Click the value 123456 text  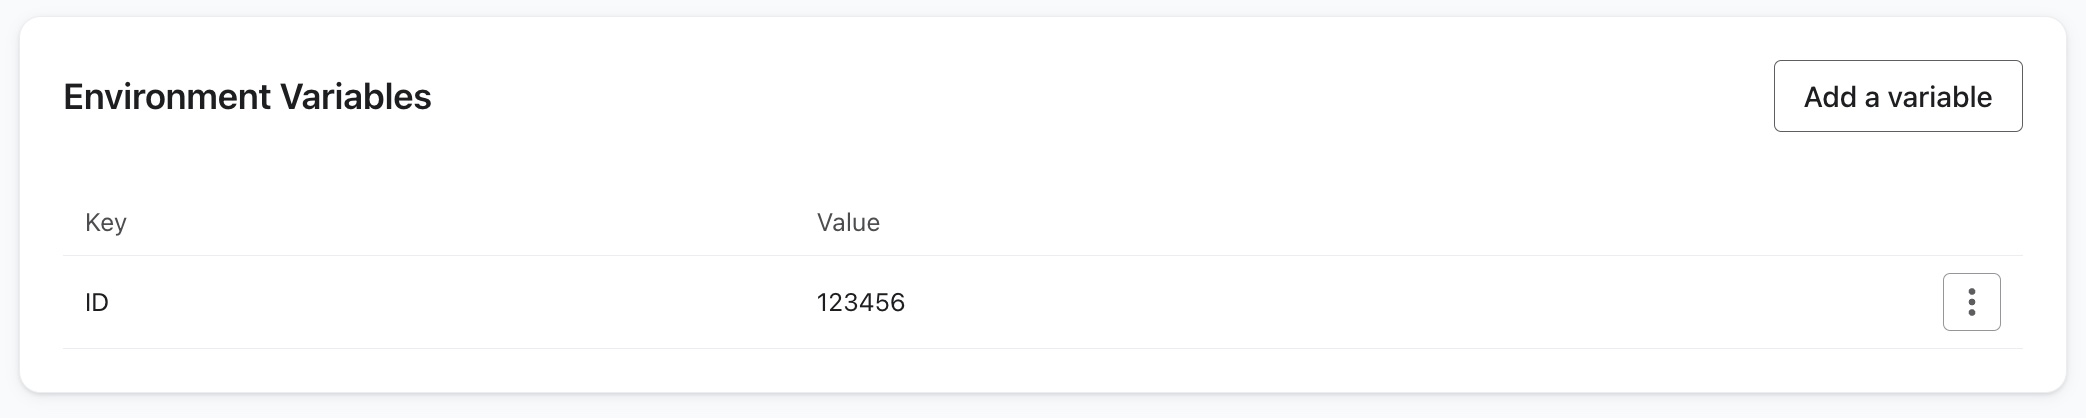click(860, 302)
